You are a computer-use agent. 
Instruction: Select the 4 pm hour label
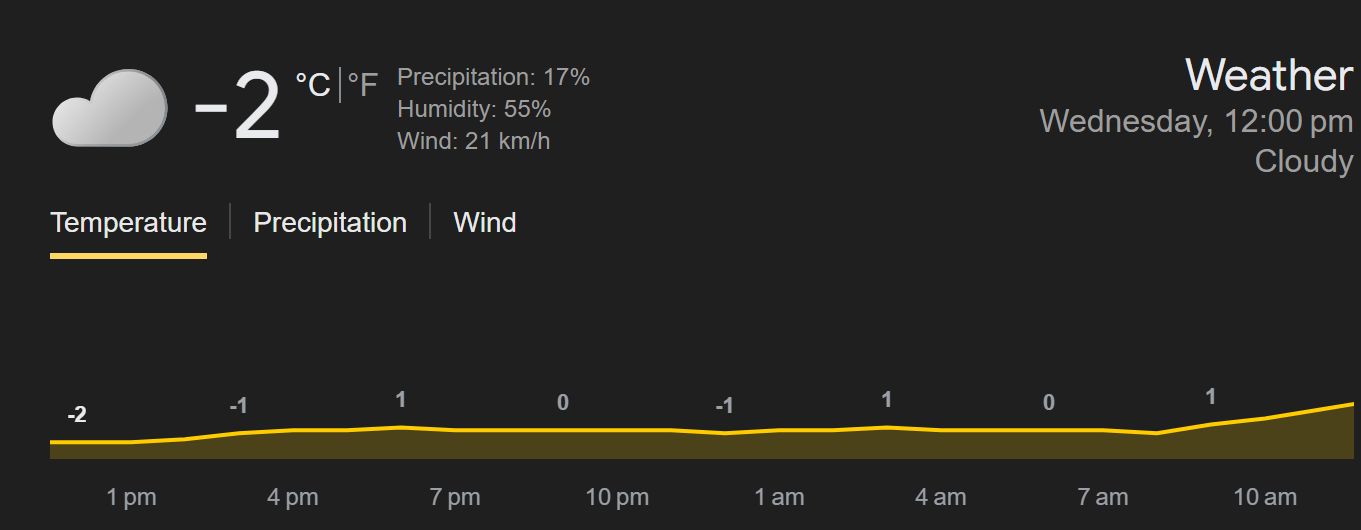pyautogui.click(x=293, y=497)
